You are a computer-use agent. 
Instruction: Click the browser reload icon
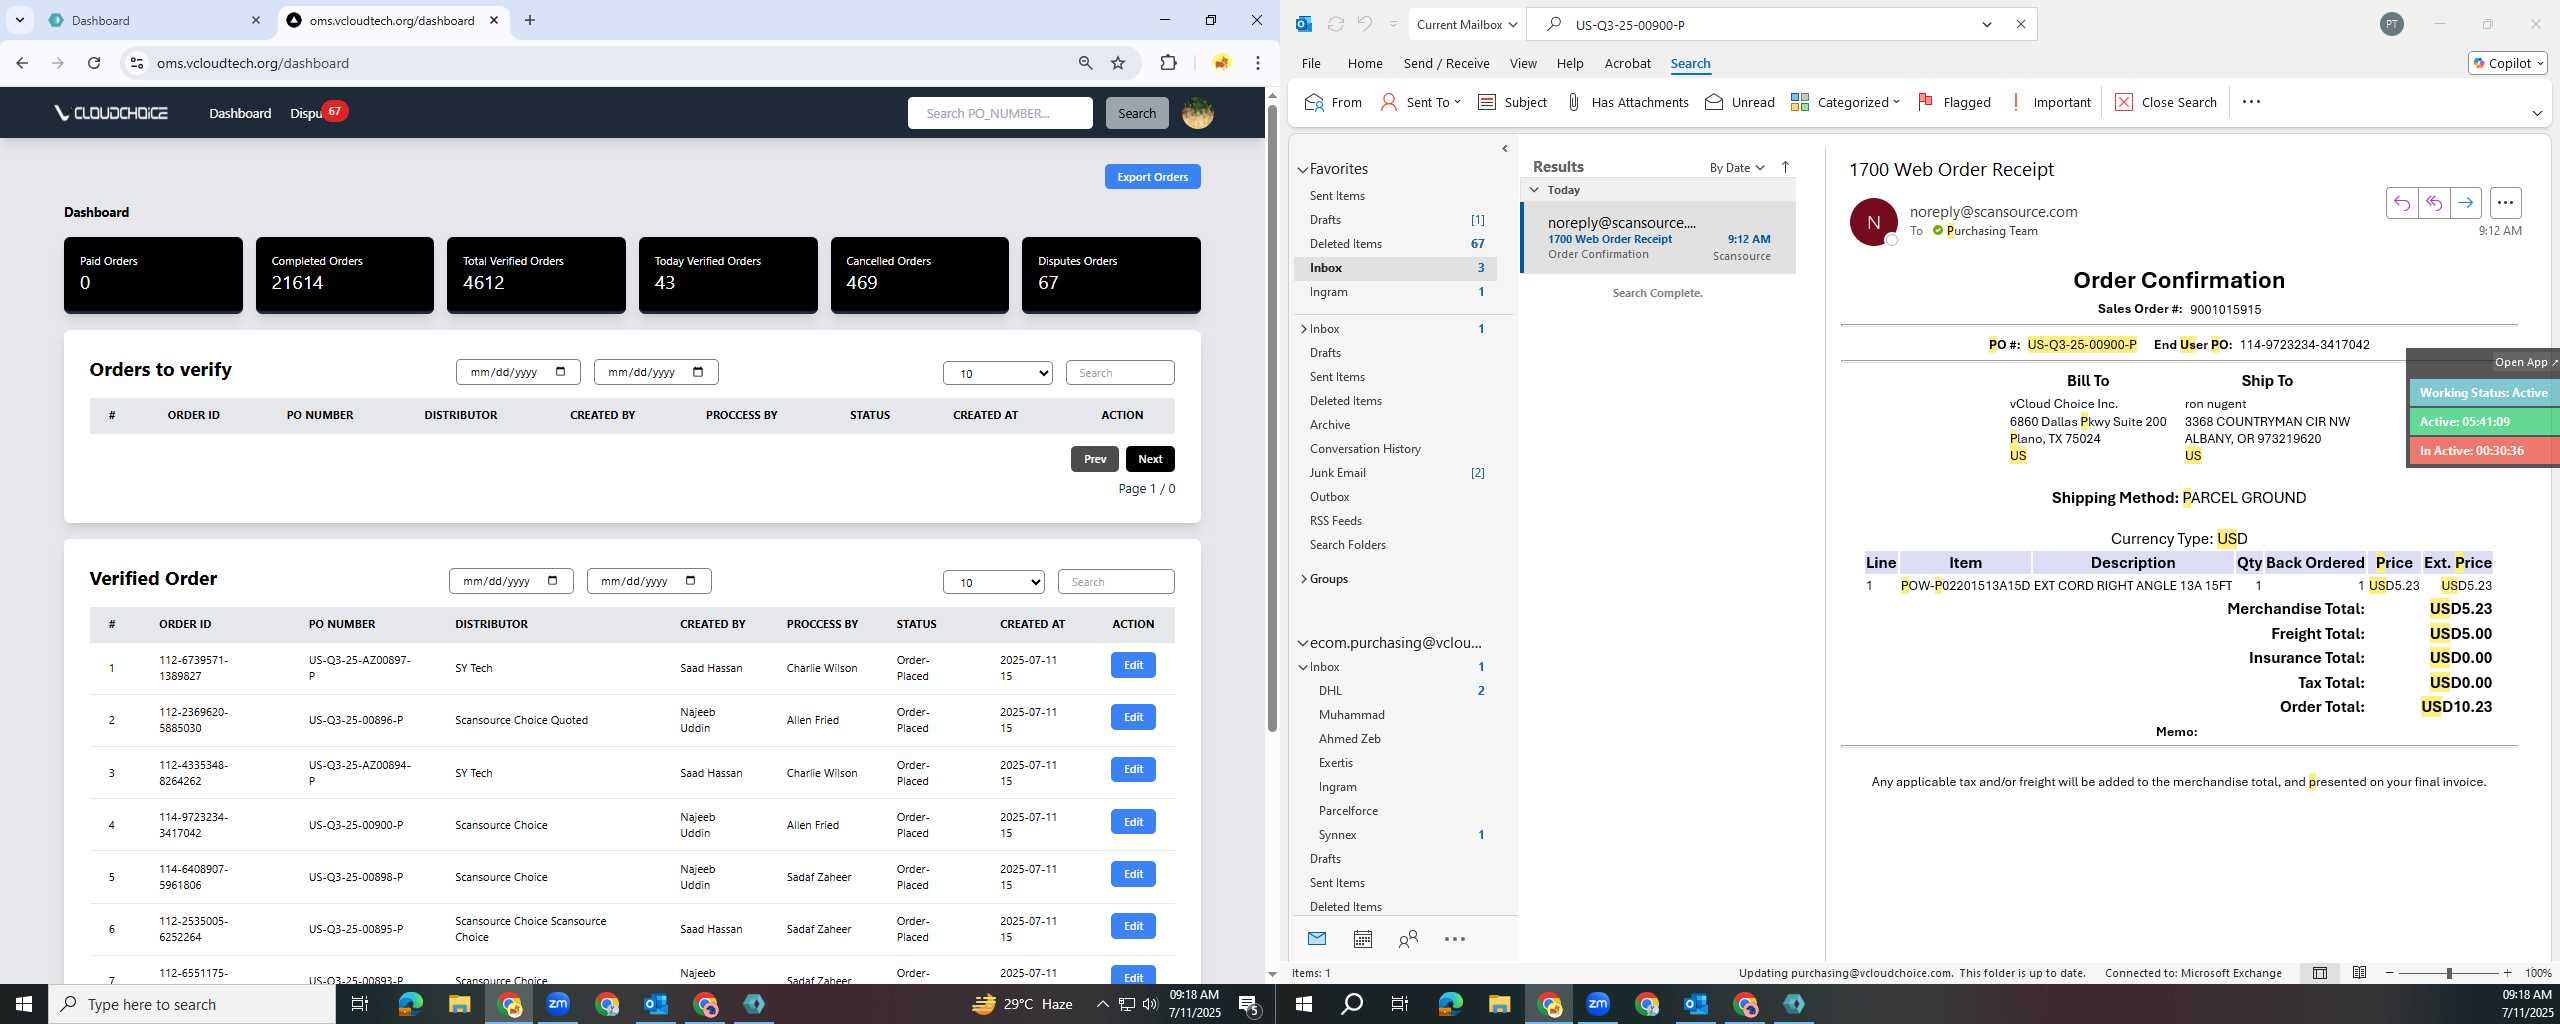[93, 63]
